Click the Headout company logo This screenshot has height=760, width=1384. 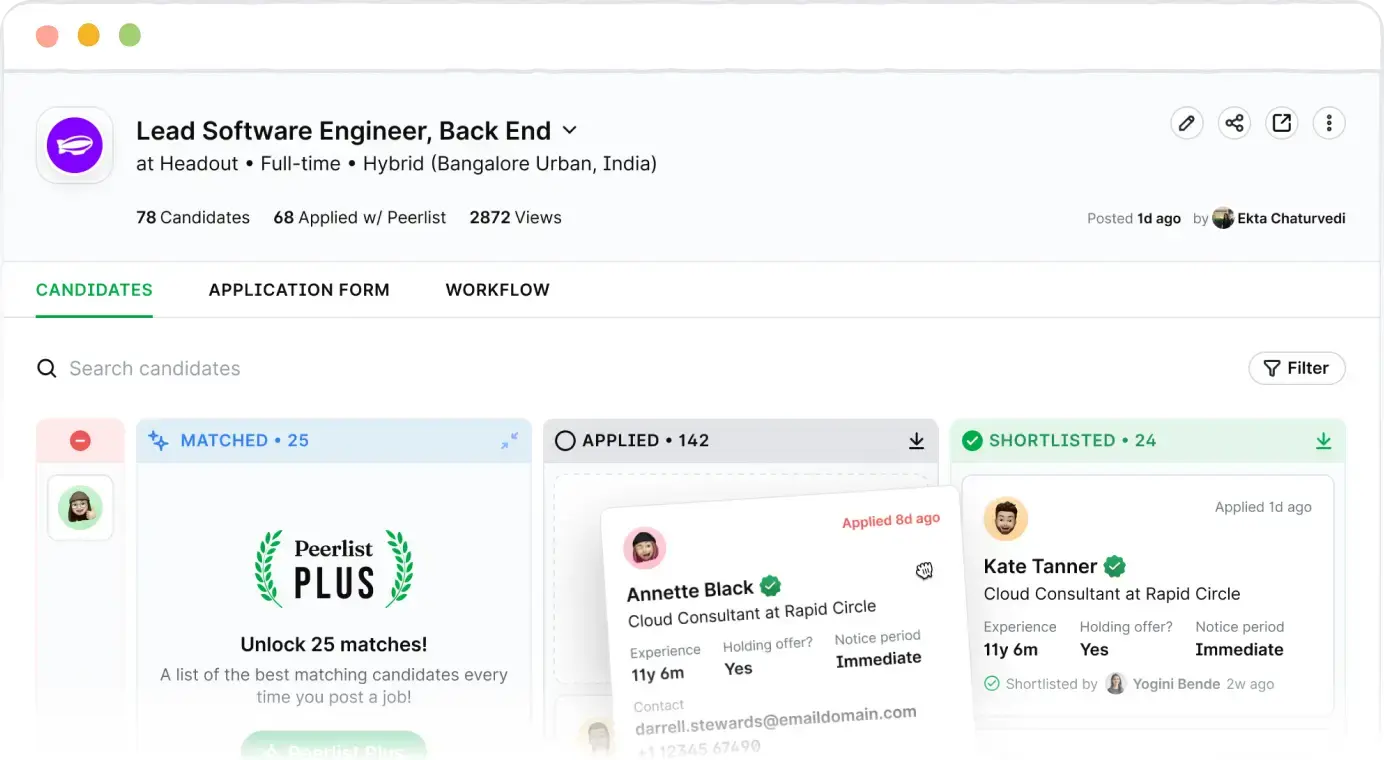pyautogui.click(x=74, y=146)
